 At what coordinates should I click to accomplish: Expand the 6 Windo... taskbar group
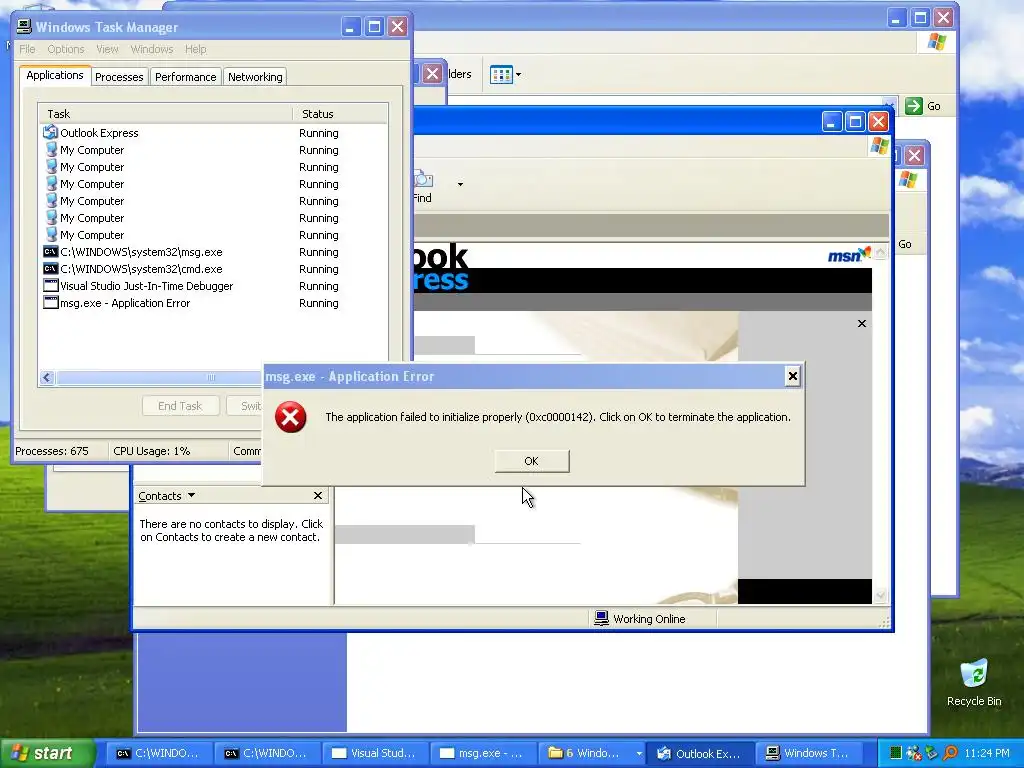tap(593, 753)
